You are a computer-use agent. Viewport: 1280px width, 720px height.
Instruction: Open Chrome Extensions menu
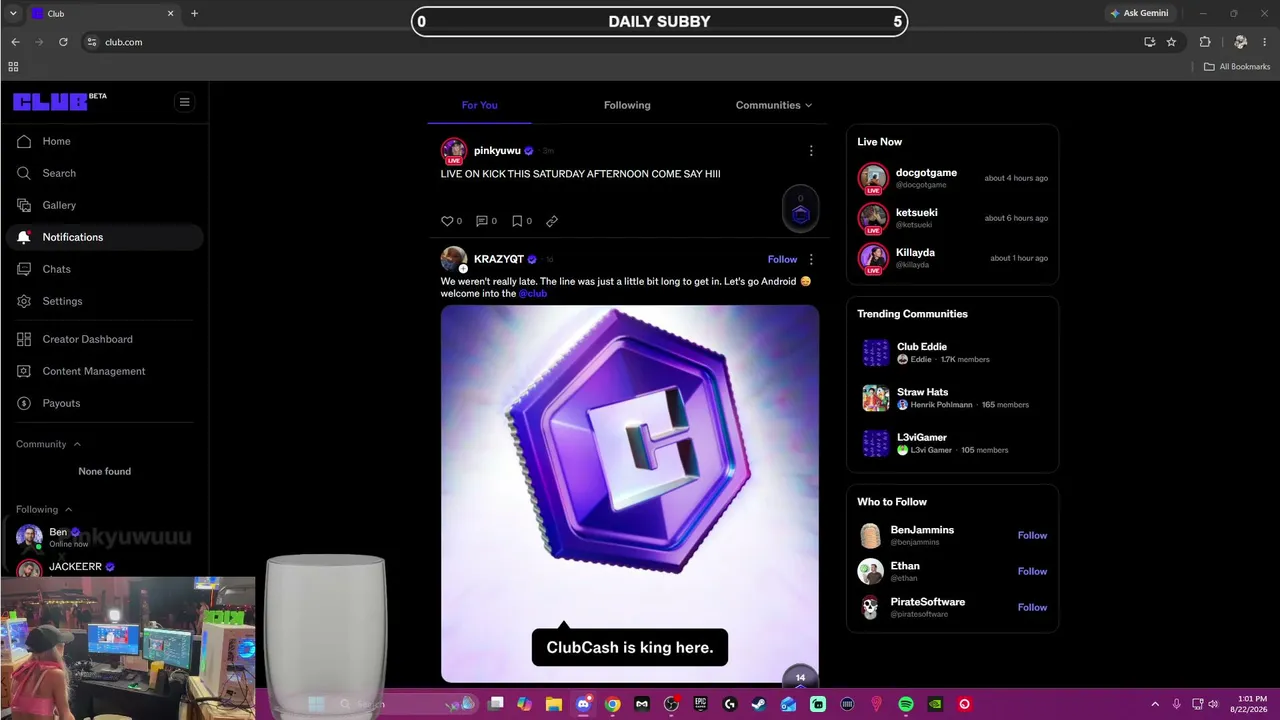[1205, 42]
